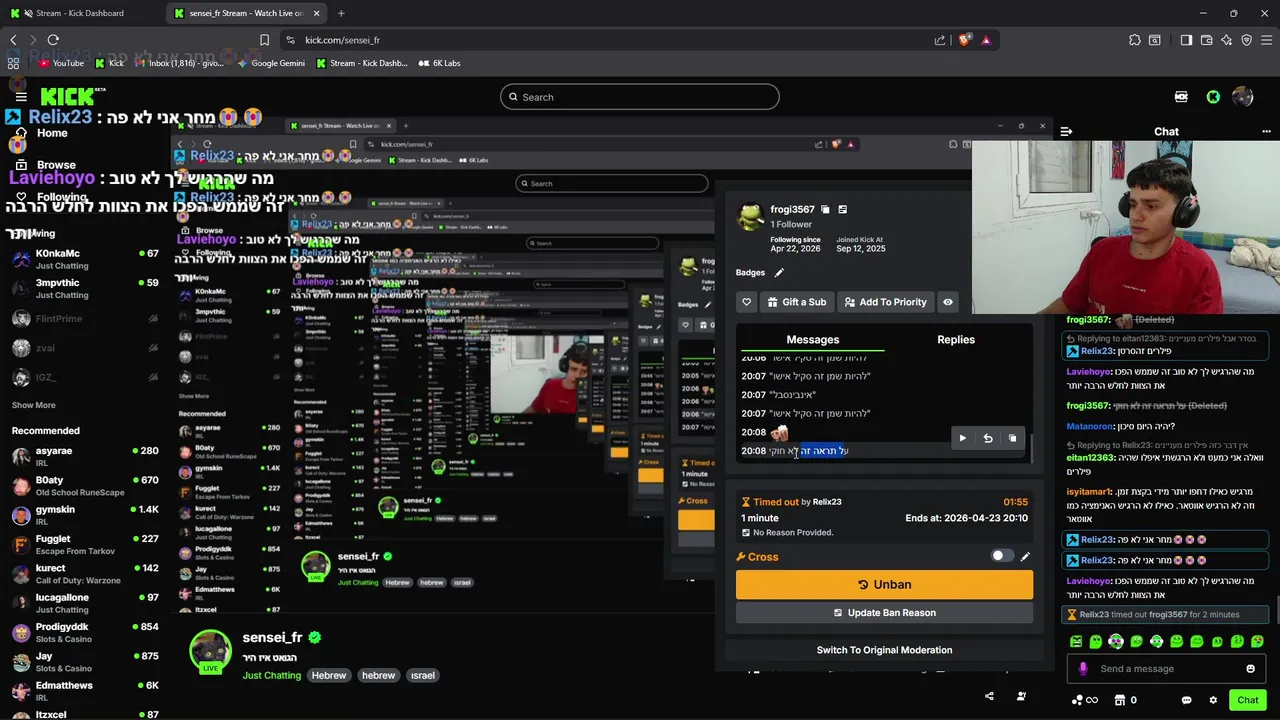
Task: Click Switch To Original Moderation
Action: [884, 650]
